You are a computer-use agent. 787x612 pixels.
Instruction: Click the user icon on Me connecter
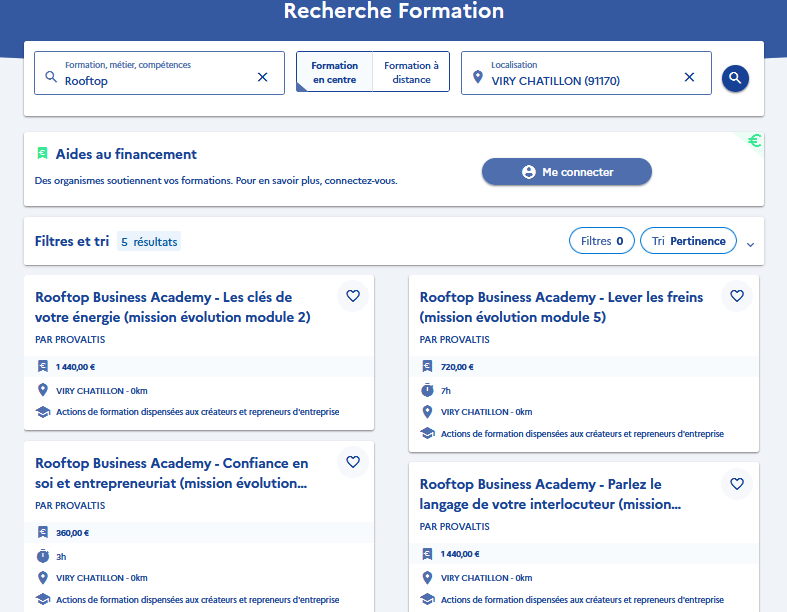point(529,172)
